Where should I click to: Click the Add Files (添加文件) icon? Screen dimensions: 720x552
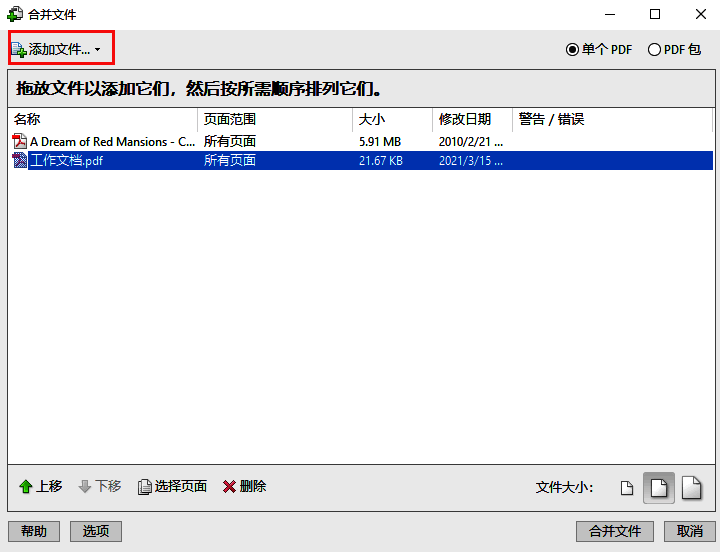[19, 50]
